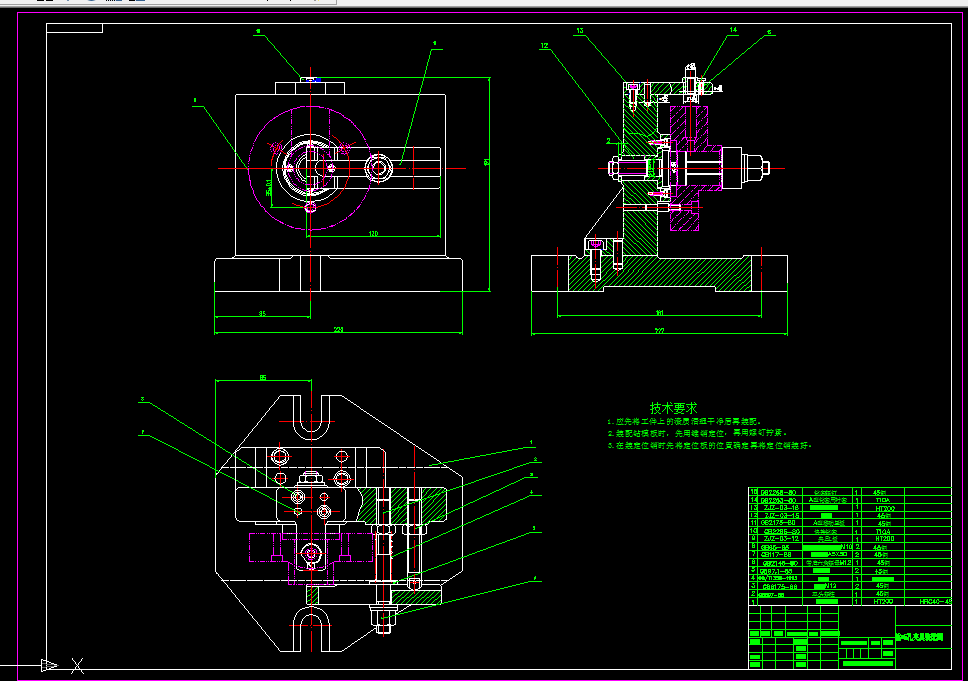Select the drawing title in the title block
The height and width of the screenshot is (681, 968).
(x=920, y=637)
